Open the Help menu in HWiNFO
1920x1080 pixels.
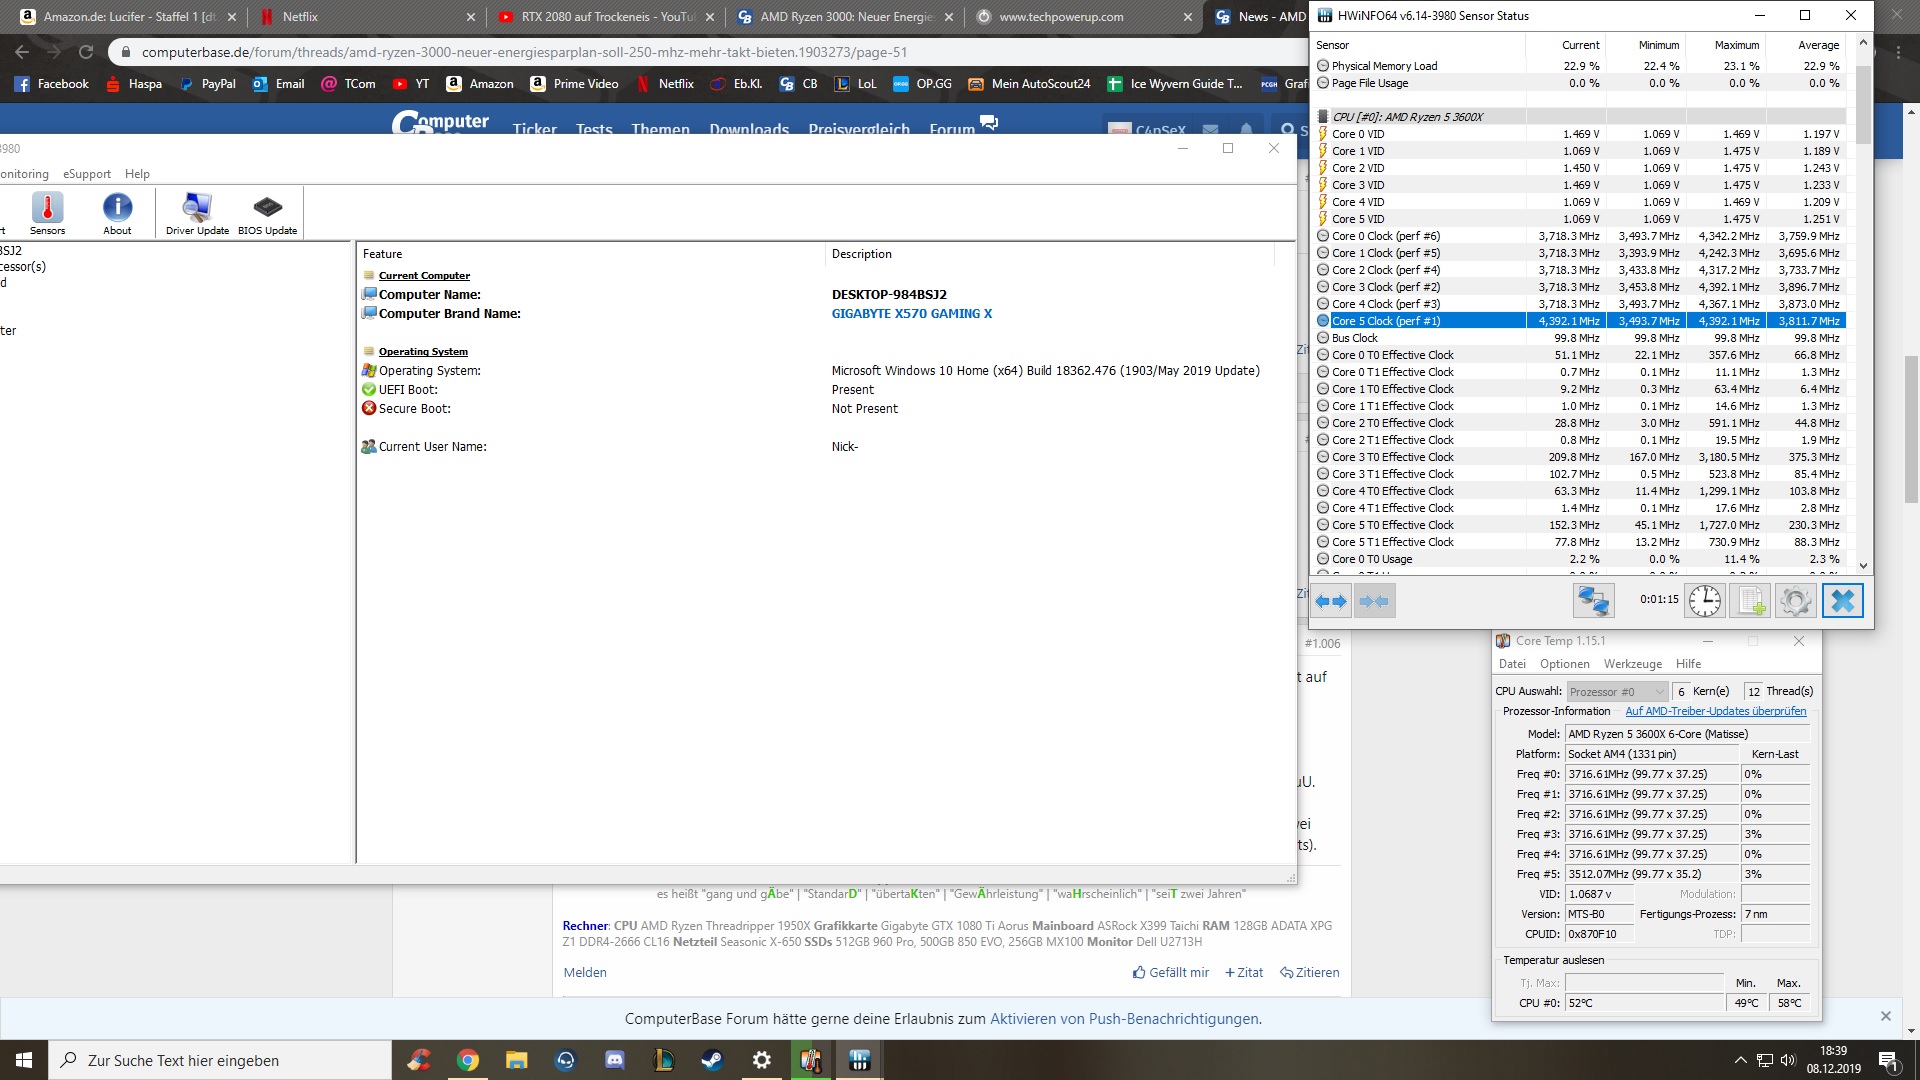(x=137, y=174)
